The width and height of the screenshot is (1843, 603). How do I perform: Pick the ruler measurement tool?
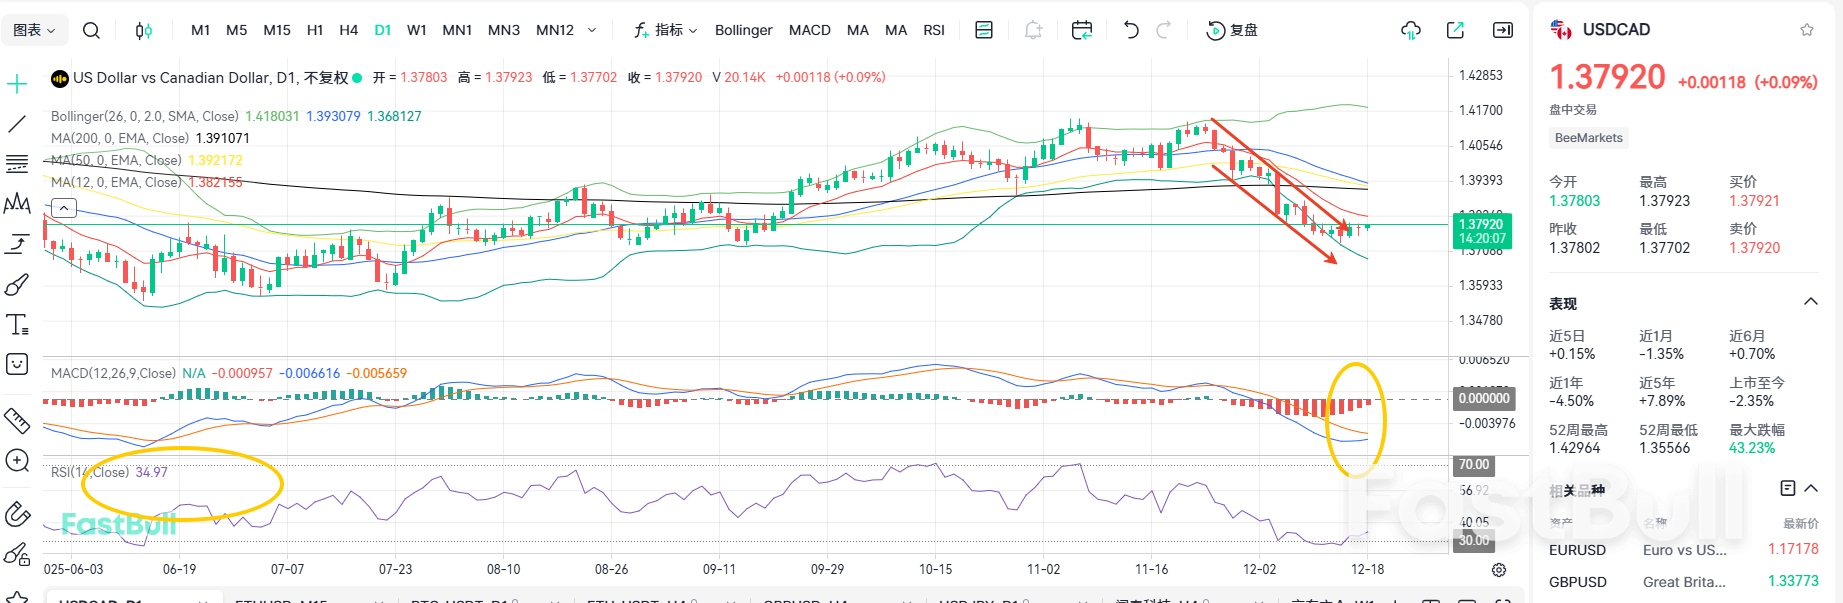click(17, 420)
